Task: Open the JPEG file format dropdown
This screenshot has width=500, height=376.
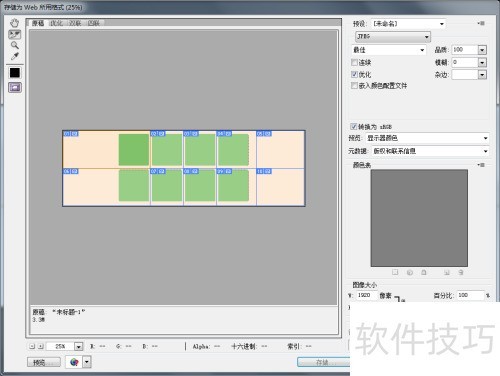Action: pos(393,37)
